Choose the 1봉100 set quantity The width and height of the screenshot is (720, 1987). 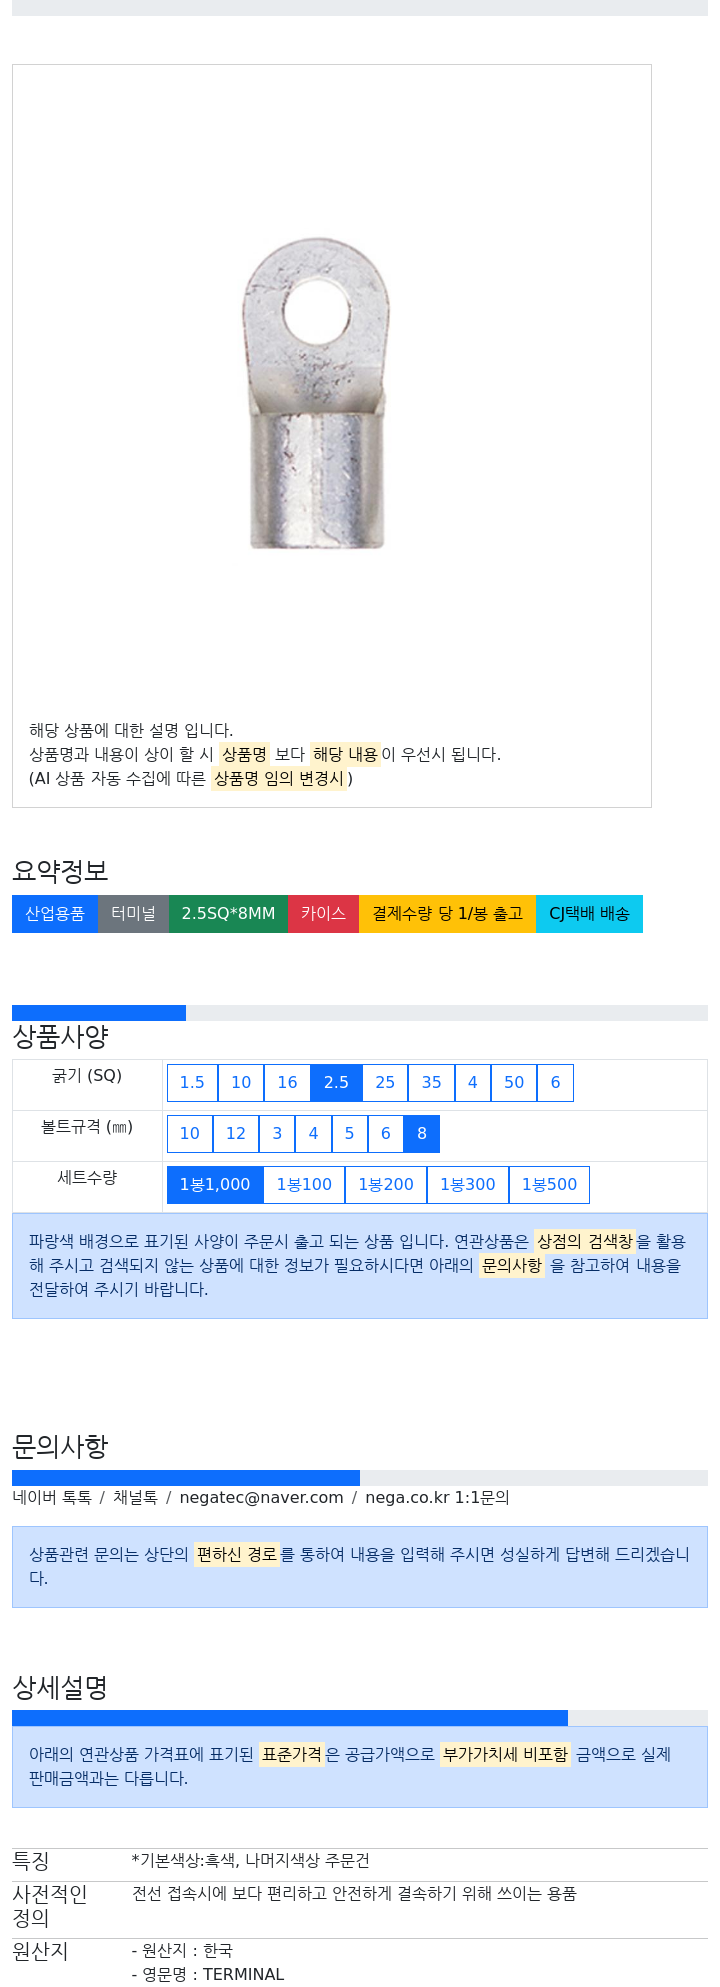304,1185
